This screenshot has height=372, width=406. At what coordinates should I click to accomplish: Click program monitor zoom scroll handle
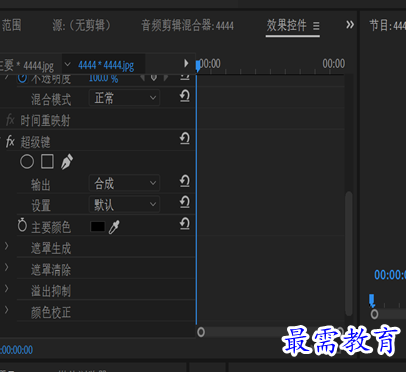tap(374, 314)
